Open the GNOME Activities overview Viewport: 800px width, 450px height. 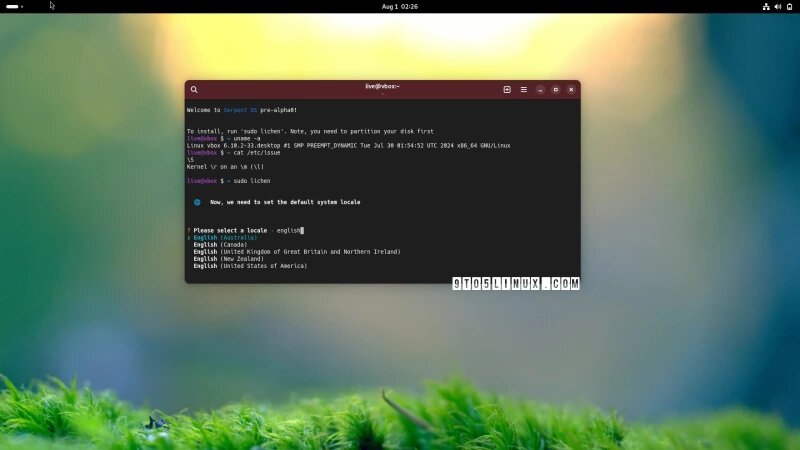(14, 7)
